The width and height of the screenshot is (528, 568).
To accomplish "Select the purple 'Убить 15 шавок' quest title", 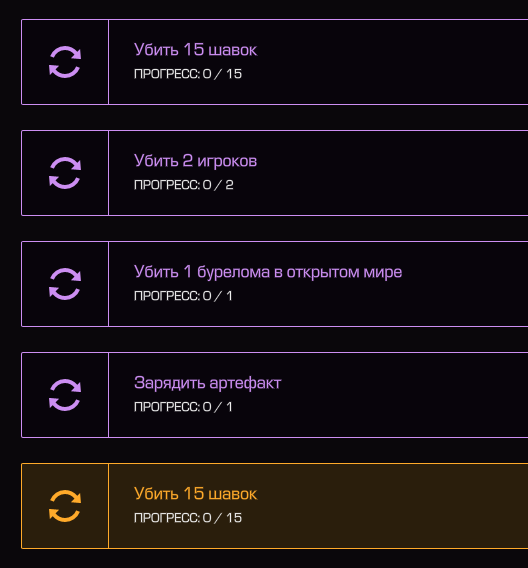I will pos(196,50).
